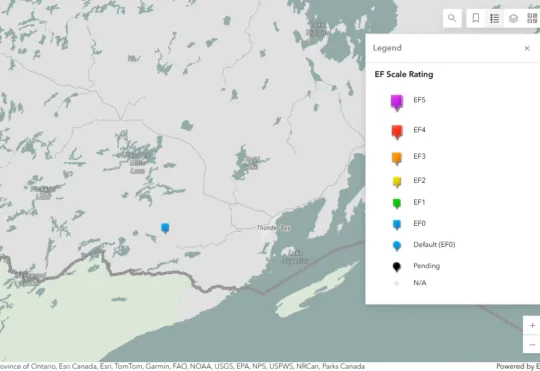Image resolution: width=540 pixels, height=371 pixels.
Task: Click the EF5 label text
Action: (x=419, y=100)
